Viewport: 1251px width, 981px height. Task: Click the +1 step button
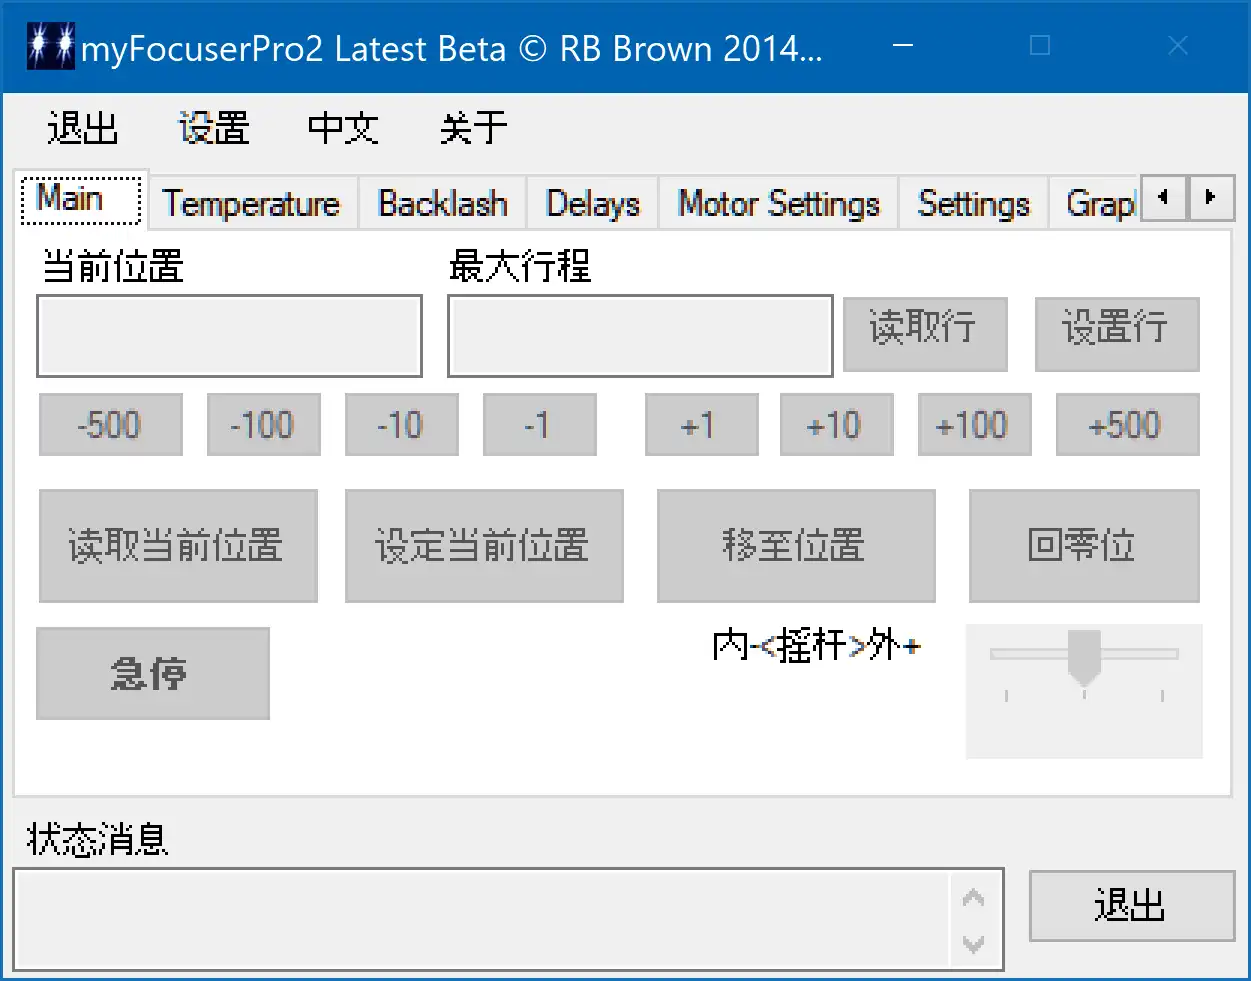[x=702, y=425]
